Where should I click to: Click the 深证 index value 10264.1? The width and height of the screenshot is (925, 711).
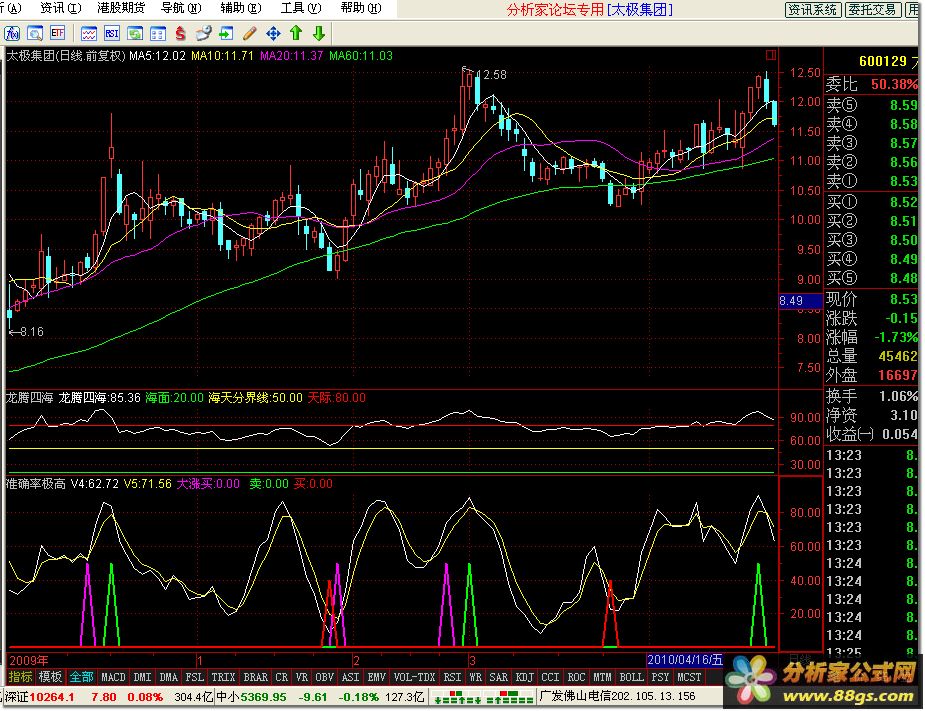(52, 697)
